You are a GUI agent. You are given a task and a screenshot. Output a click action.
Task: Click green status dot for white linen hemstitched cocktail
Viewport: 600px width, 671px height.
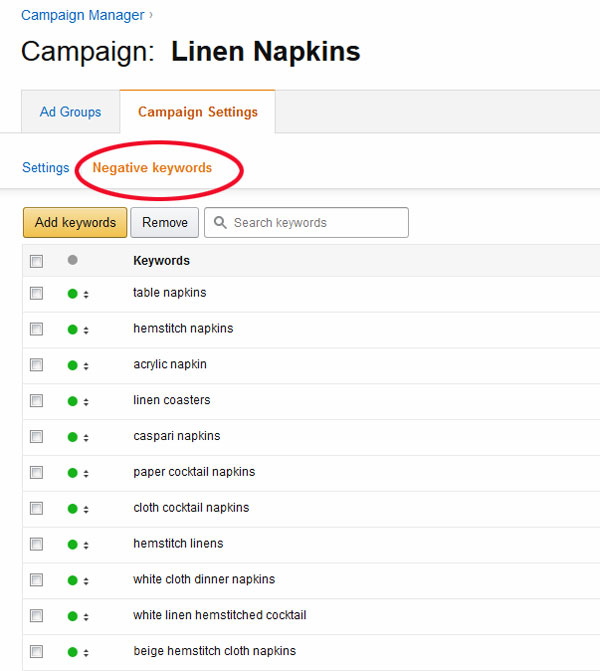tap(73, 616)
